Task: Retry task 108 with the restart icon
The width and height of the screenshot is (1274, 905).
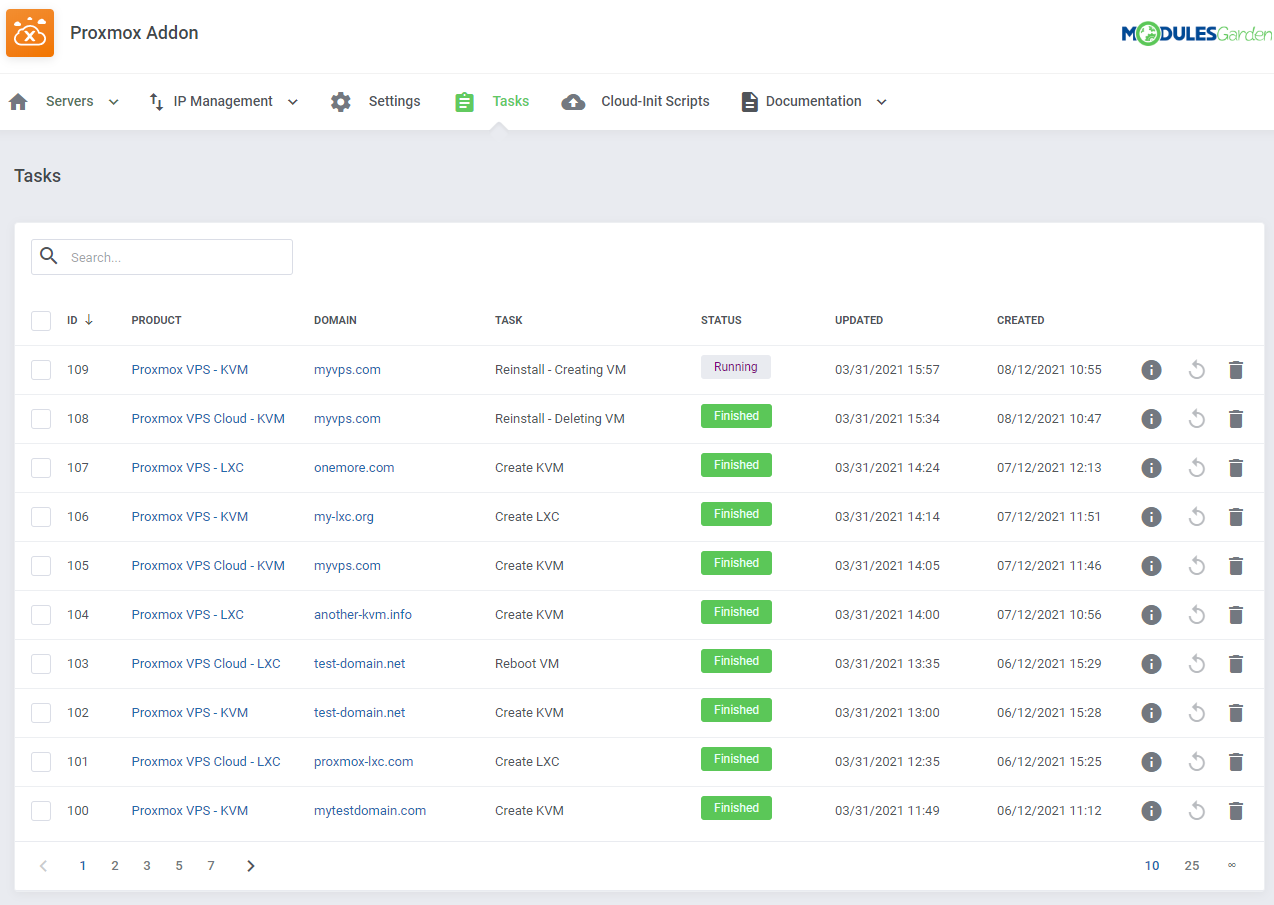Action: tap(1196, 418)
